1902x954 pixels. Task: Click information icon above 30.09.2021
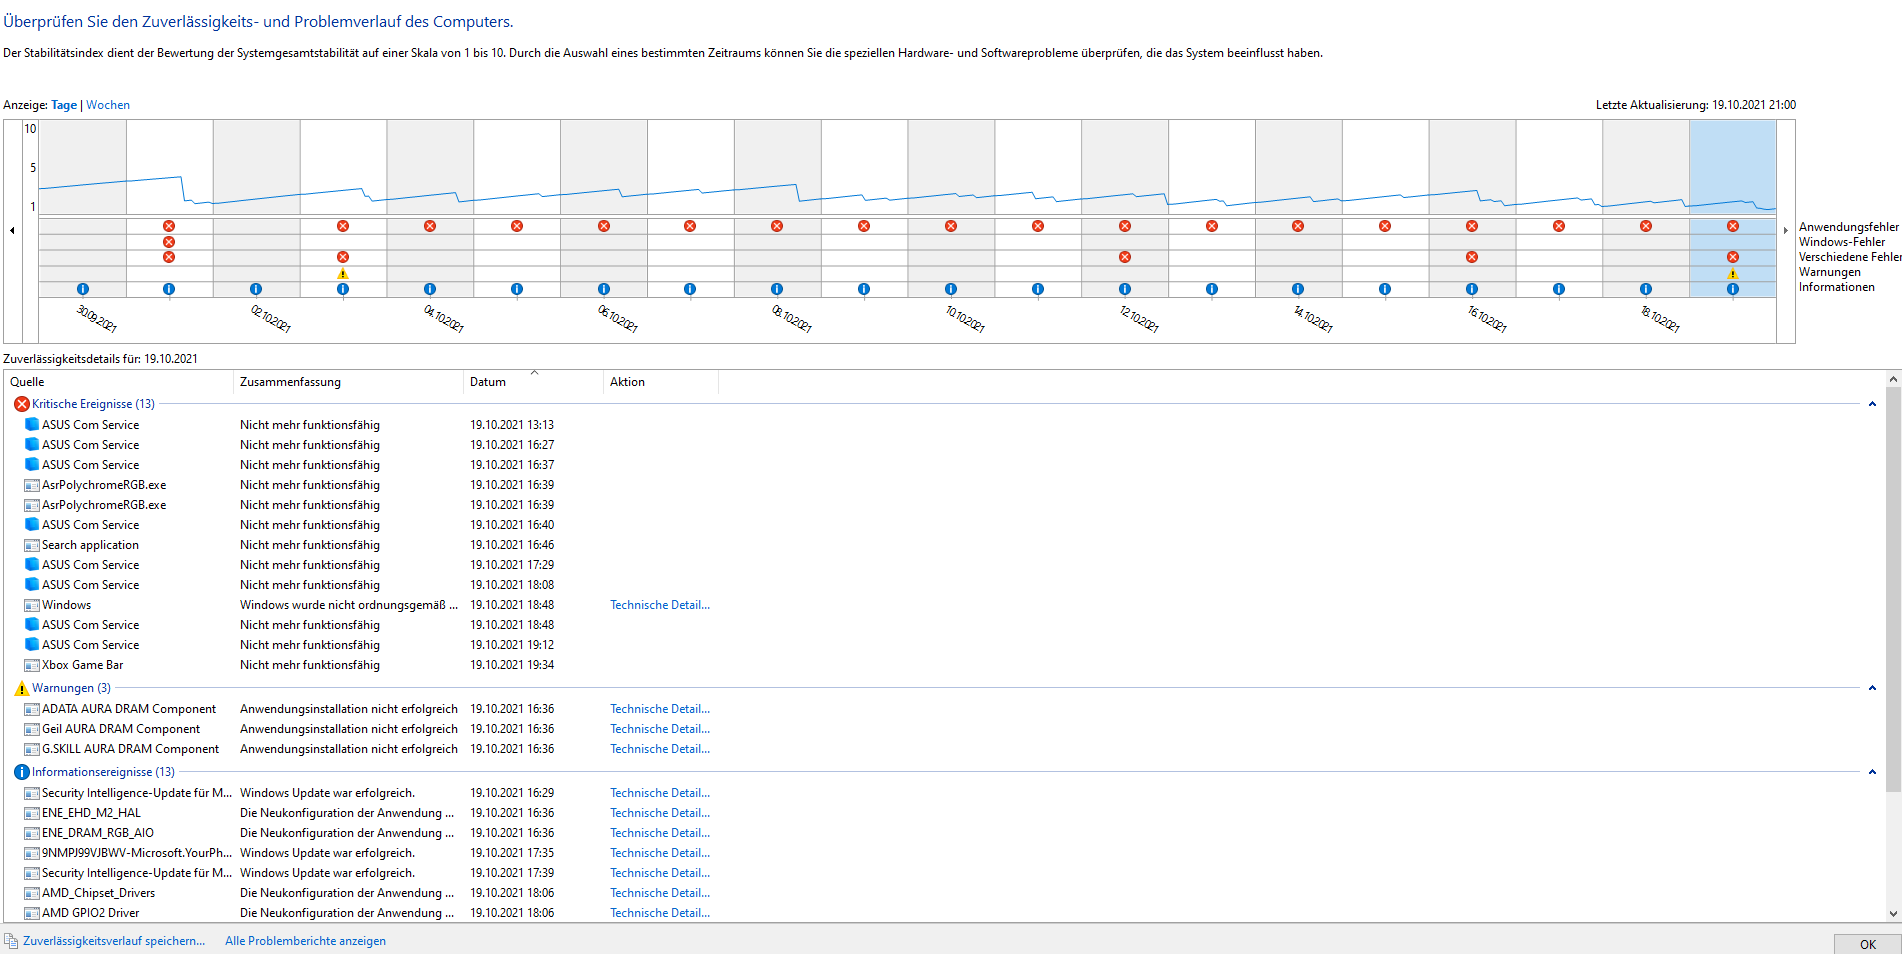83,289
